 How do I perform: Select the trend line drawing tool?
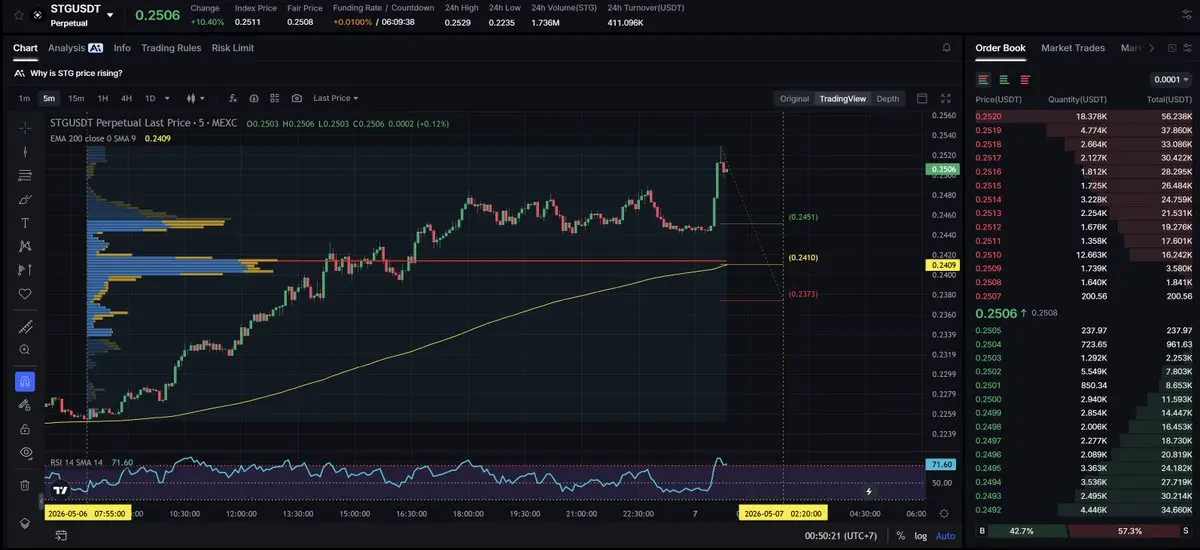tap(25, 152)
